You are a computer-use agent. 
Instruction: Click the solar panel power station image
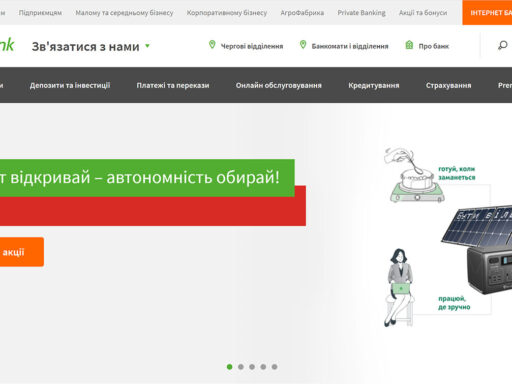[478, 250]
